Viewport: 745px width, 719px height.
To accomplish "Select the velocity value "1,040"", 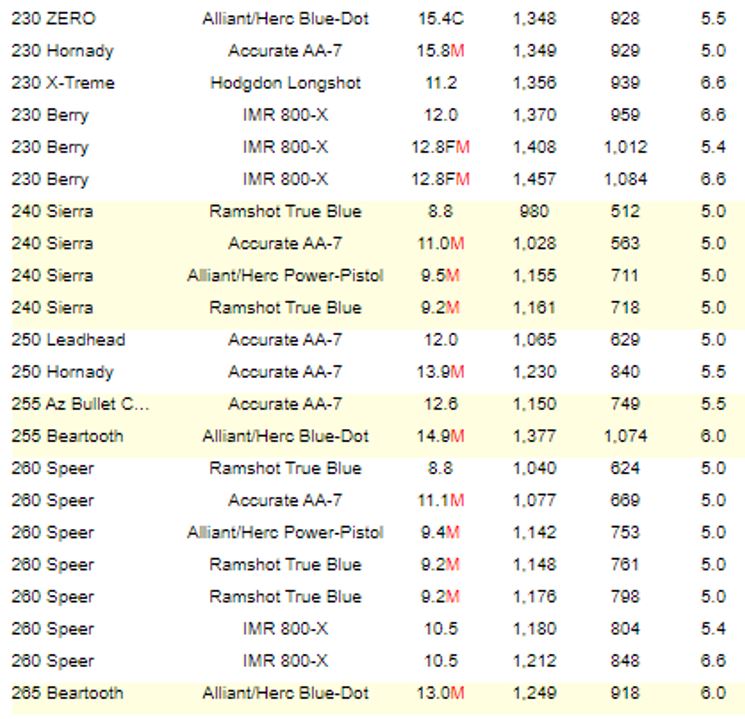I will [x=534, y=468].
